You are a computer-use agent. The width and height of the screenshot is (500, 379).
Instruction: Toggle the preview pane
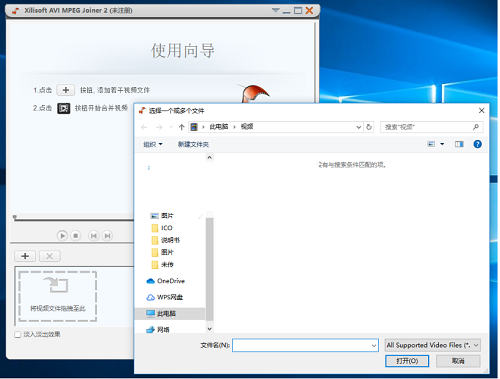click(459, 144)
